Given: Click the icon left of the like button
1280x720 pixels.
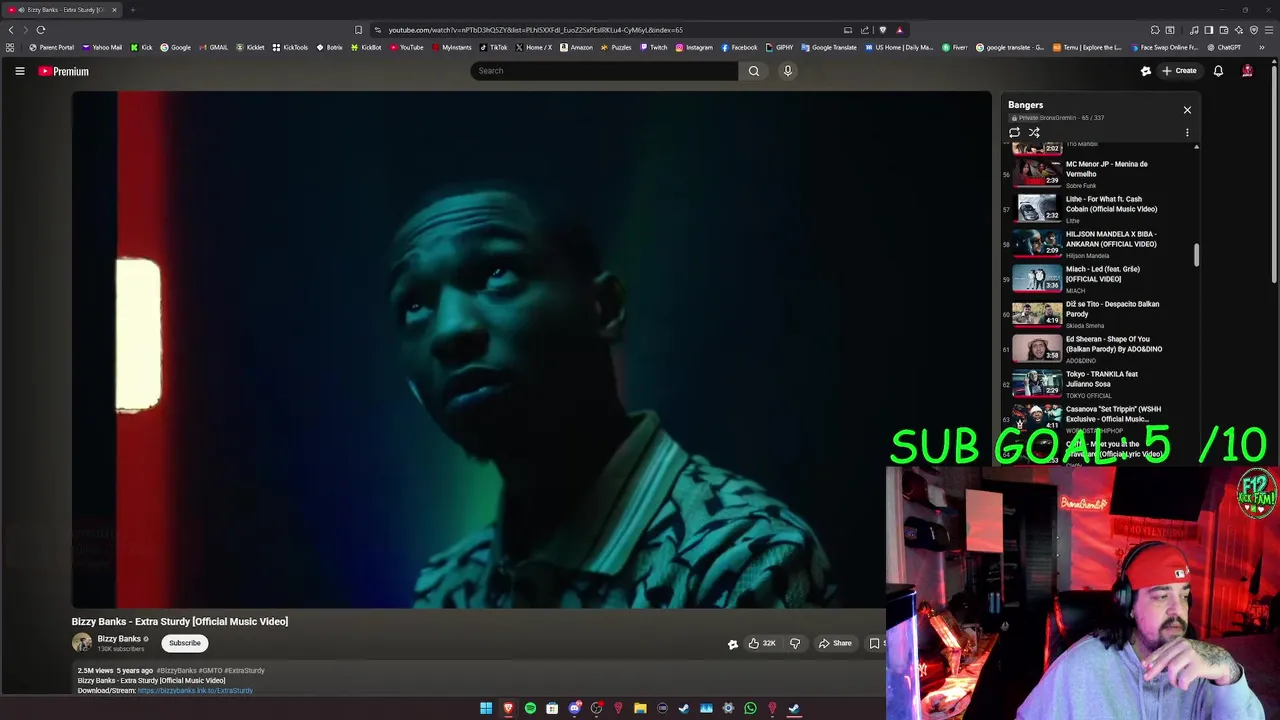Looking at the screenshot, I should [x=733, y=644].
